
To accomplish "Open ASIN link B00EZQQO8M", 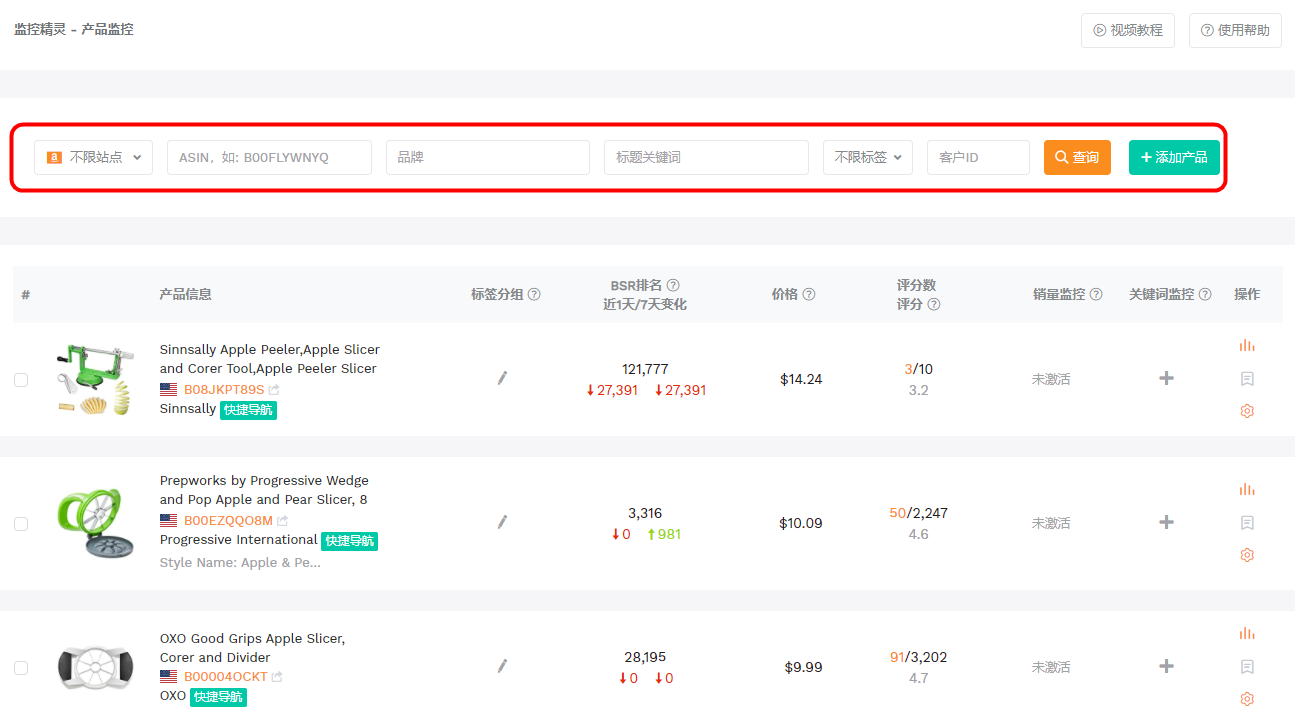I will click(x=228, y=521).
